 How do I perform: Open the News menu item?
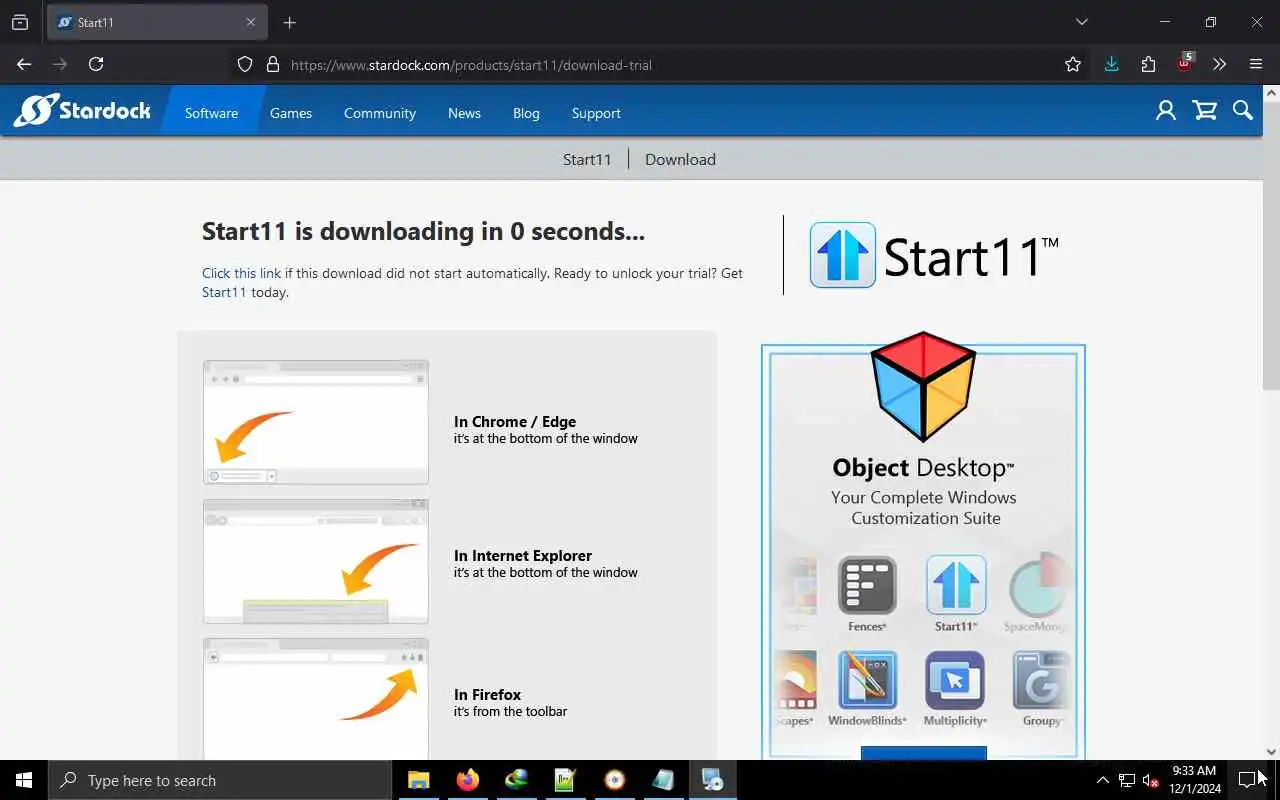[x=464, y=113]
